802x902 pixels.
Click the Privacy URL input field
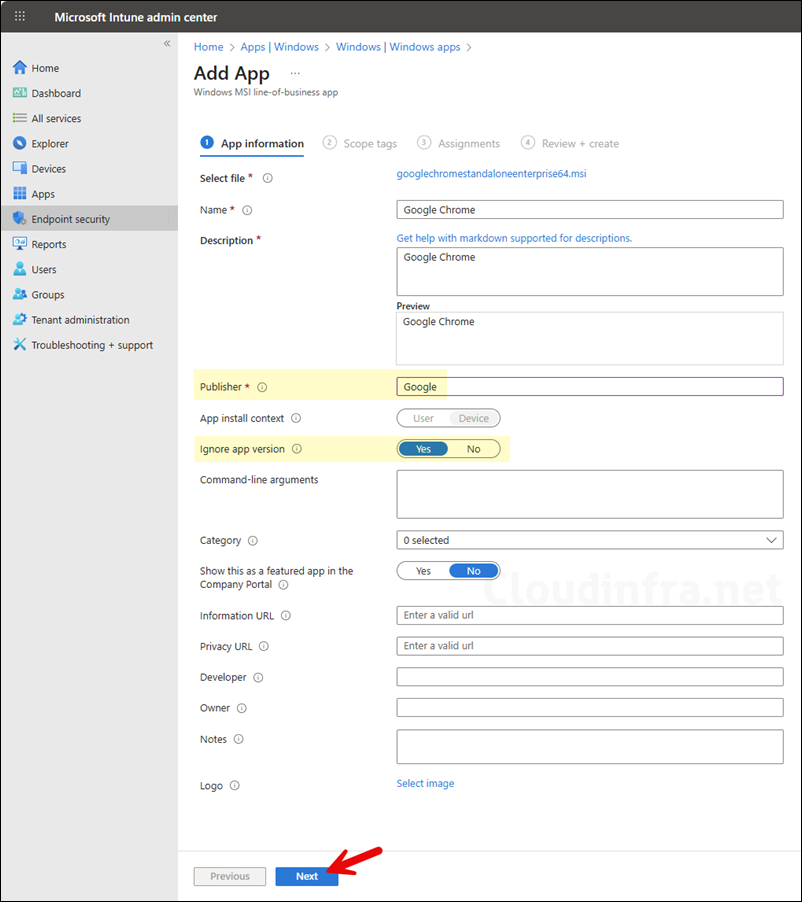(590, 646)
